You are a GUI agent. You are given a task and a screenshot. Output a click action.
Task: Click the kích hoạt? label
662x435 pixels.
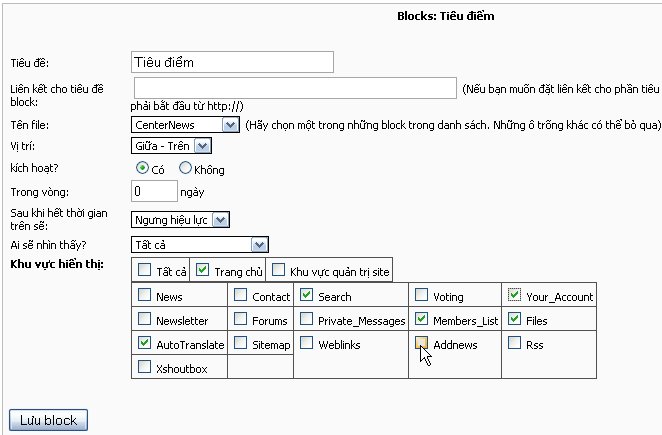pyautogui.click(x=34, y=168)
